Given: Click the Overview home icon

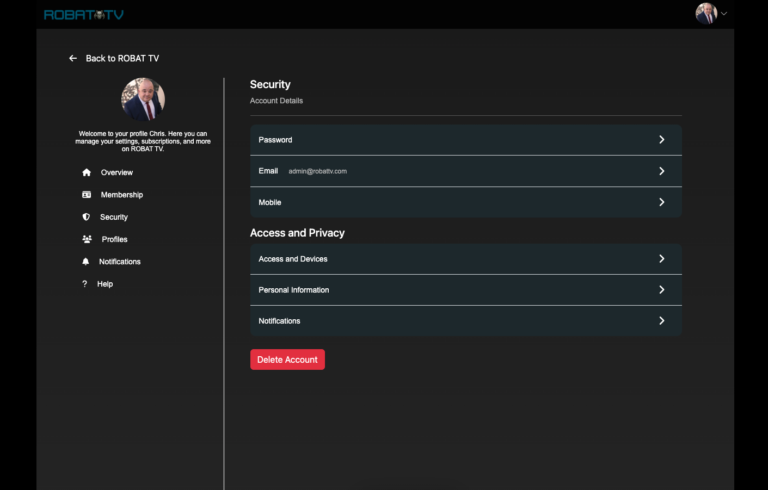Looking at the screenshot, I should [87, 172].
